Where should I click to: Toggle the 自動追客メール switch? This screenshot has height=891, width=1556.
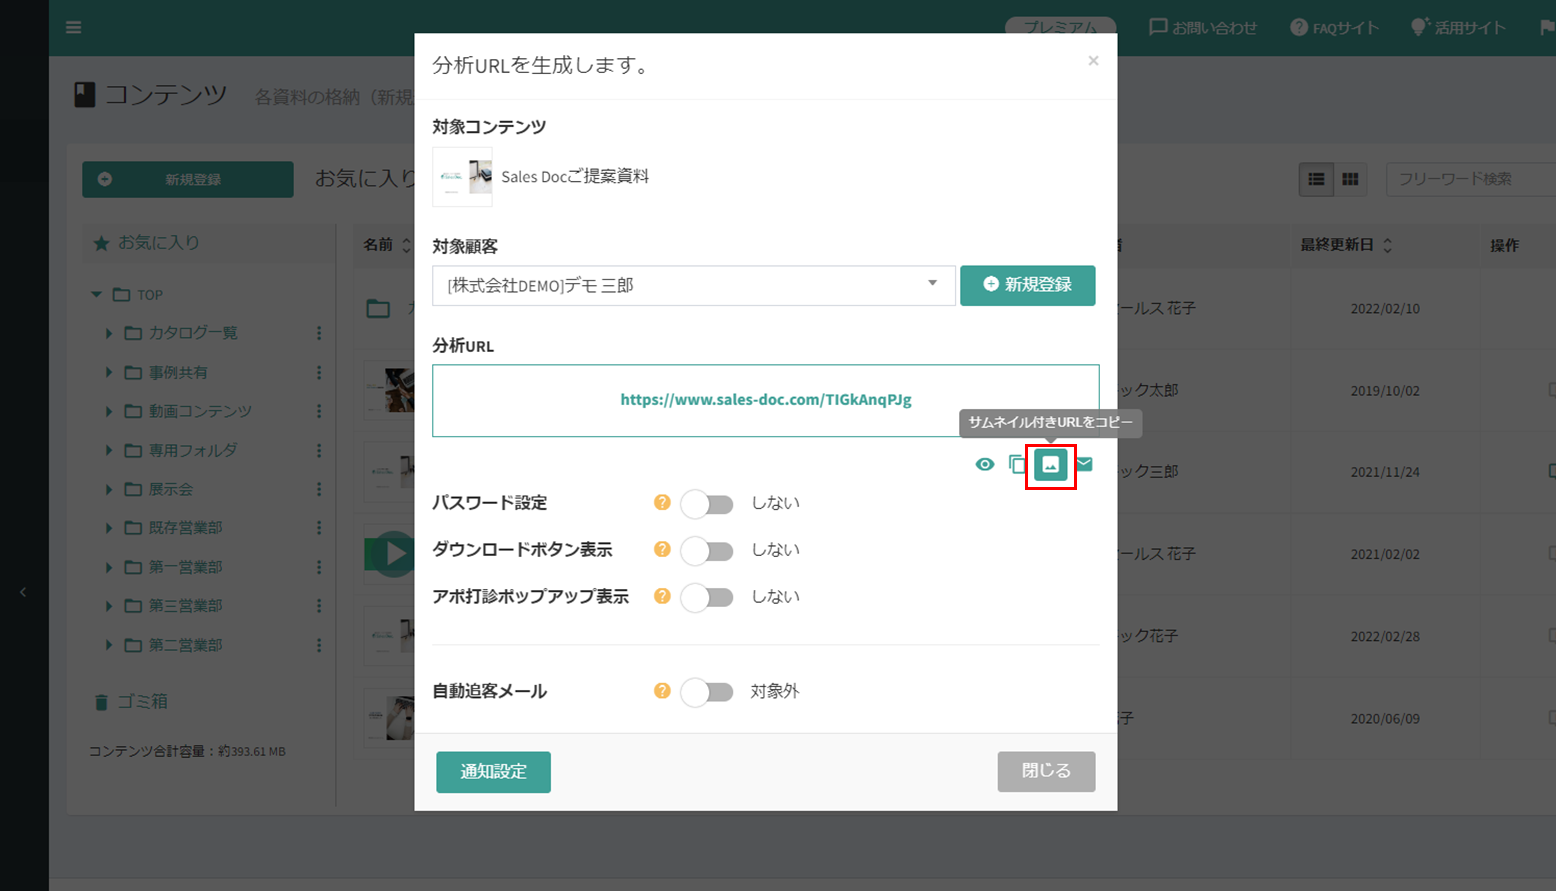click(x=707, y=692)
